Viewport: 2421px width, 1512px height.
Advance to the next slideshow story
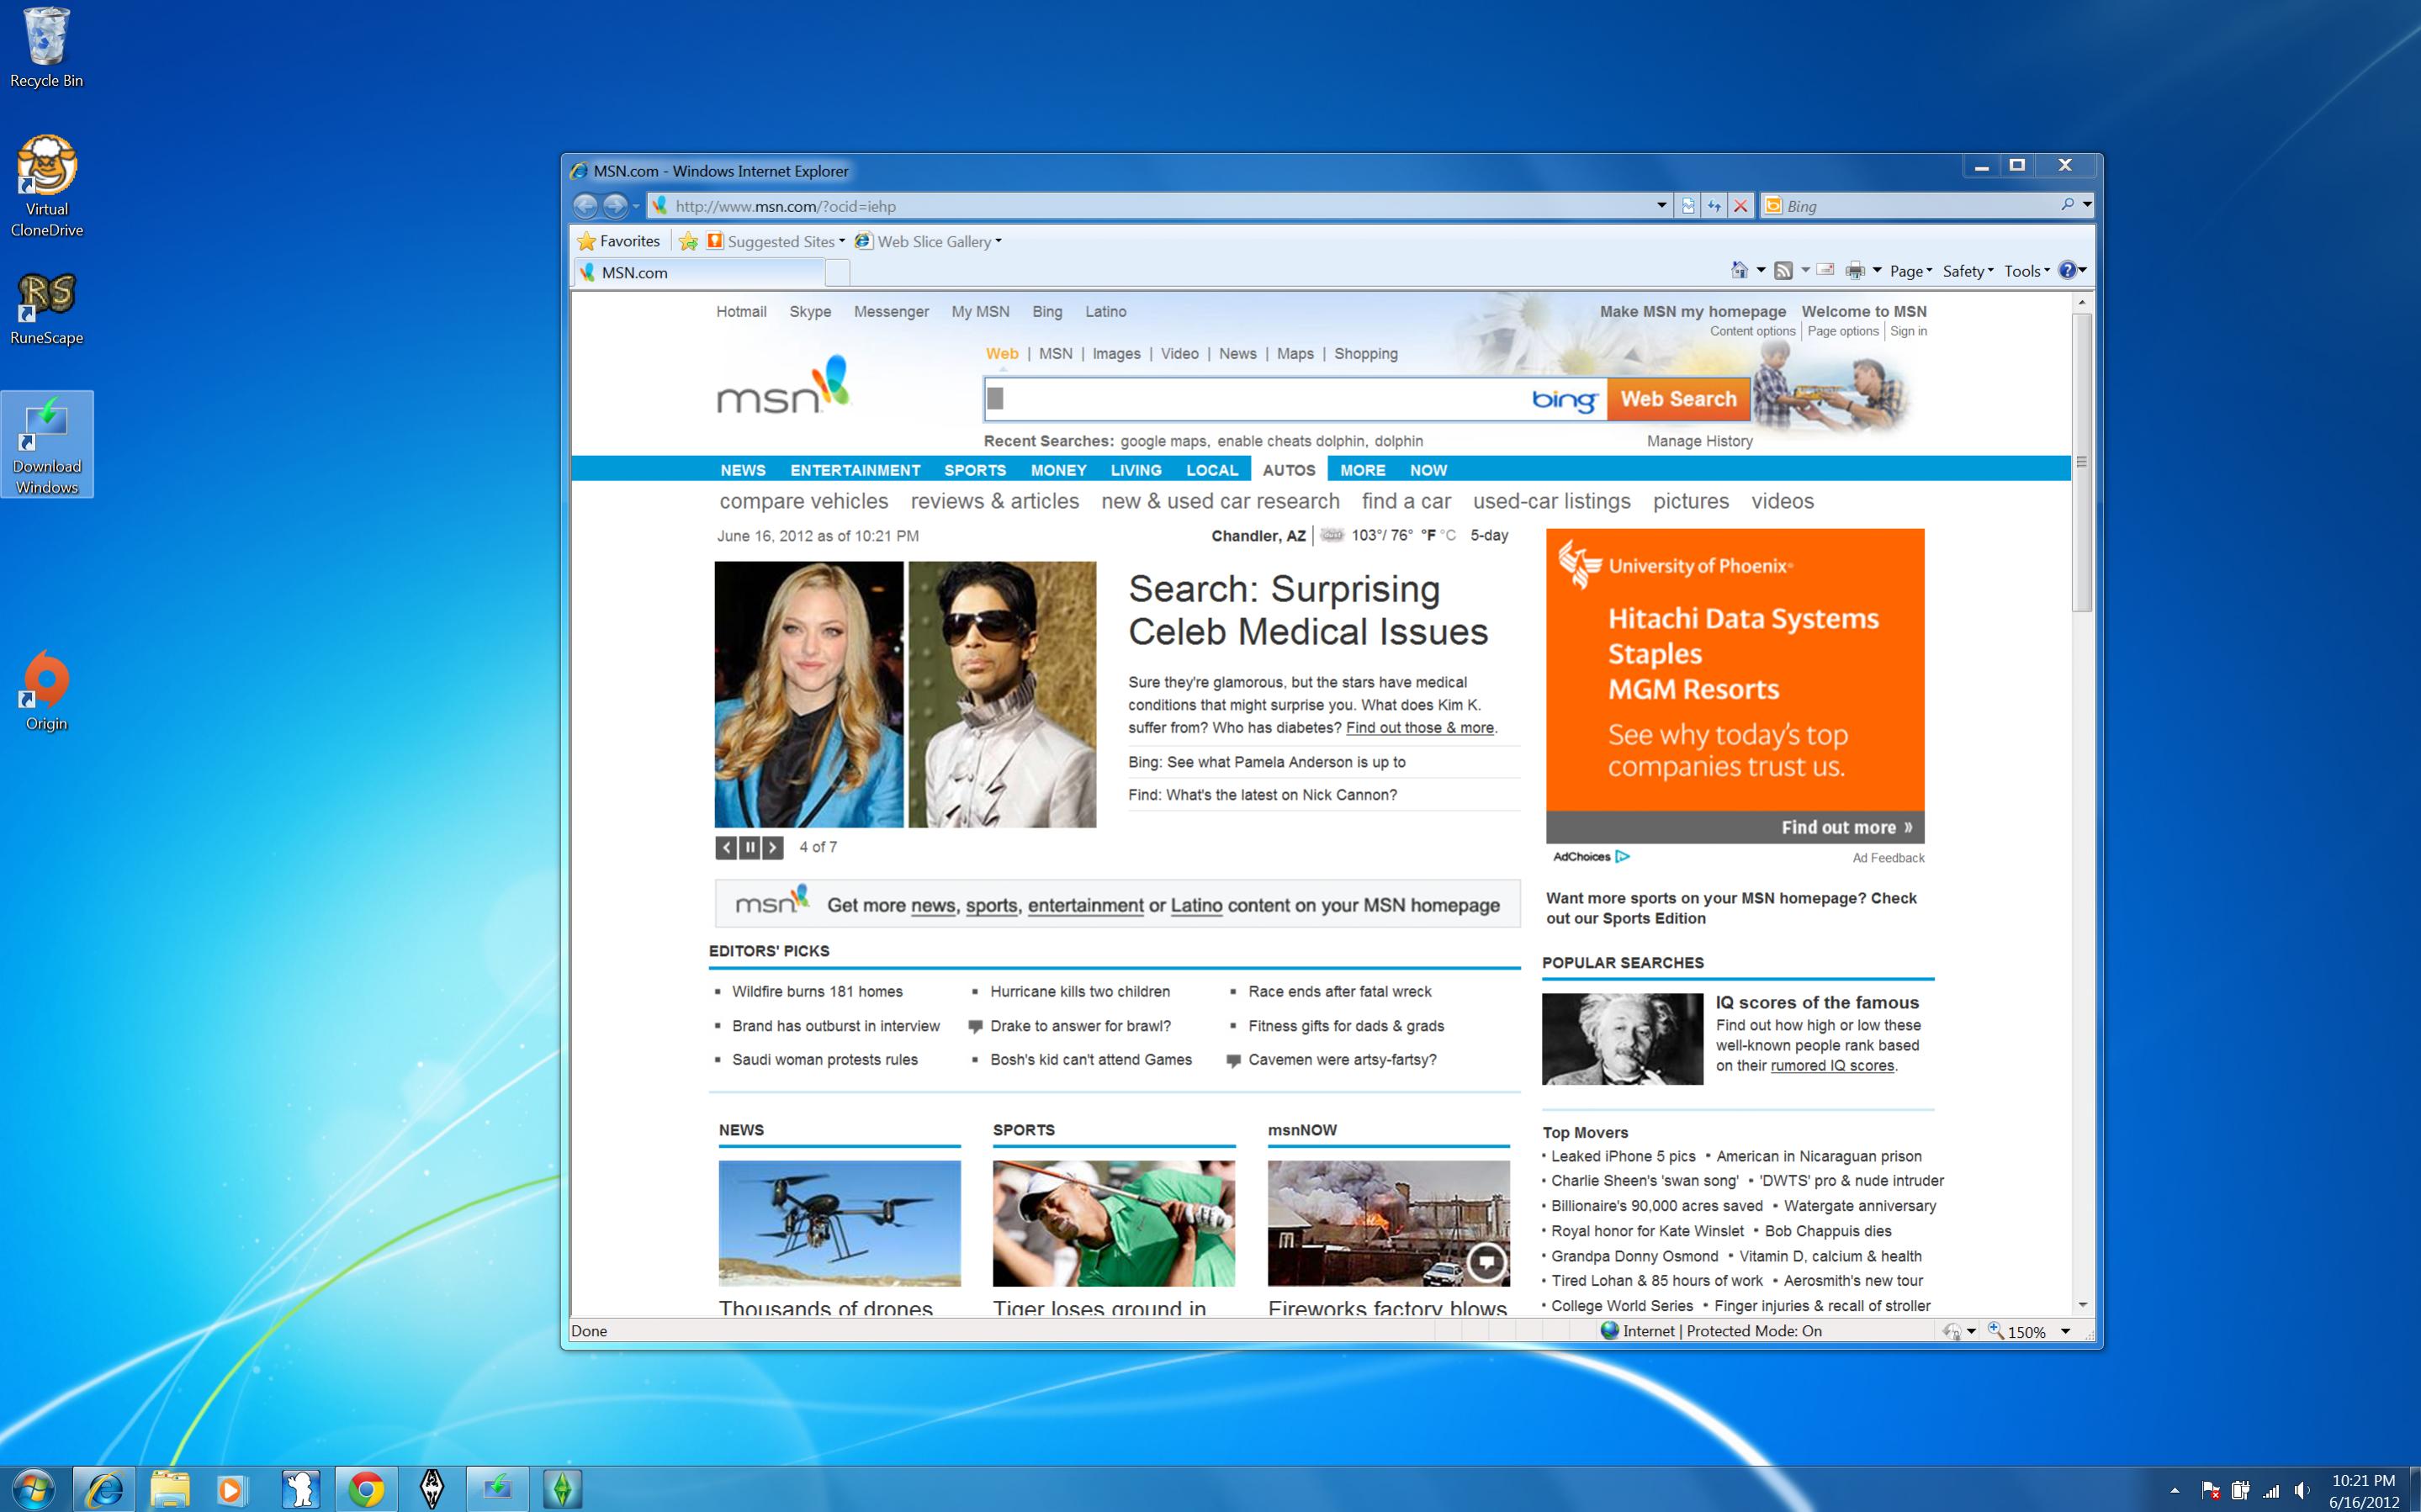[x=772, y=847]
